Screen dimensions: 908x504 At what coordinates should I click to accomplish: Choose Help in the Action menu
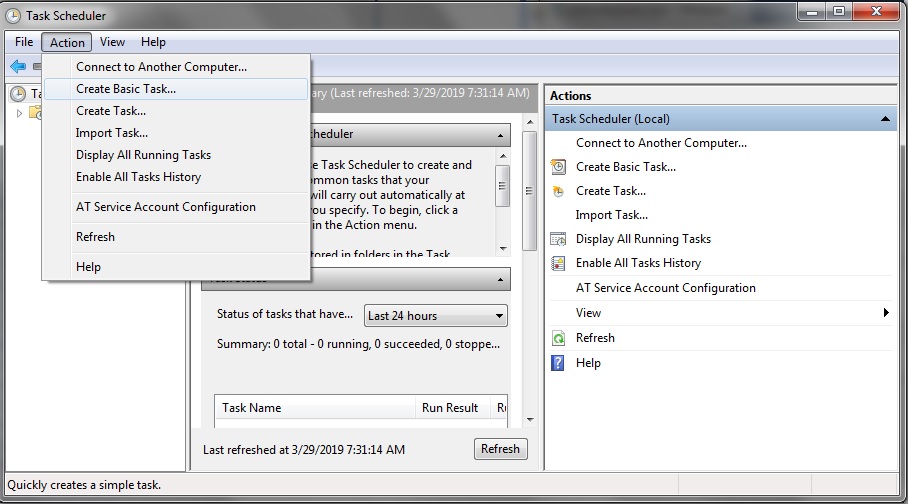176,267
